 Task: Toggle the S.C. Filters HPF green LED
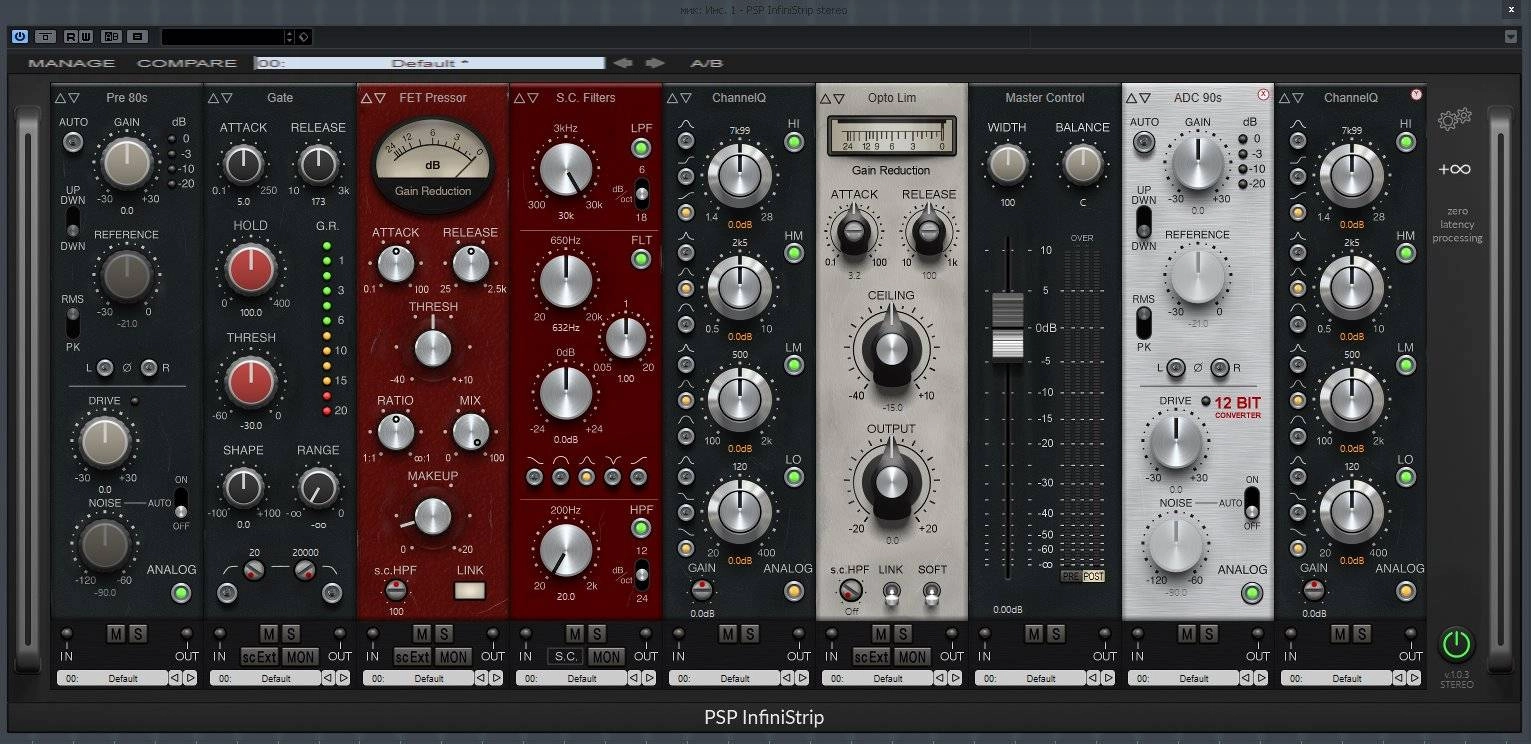(641, 528)
